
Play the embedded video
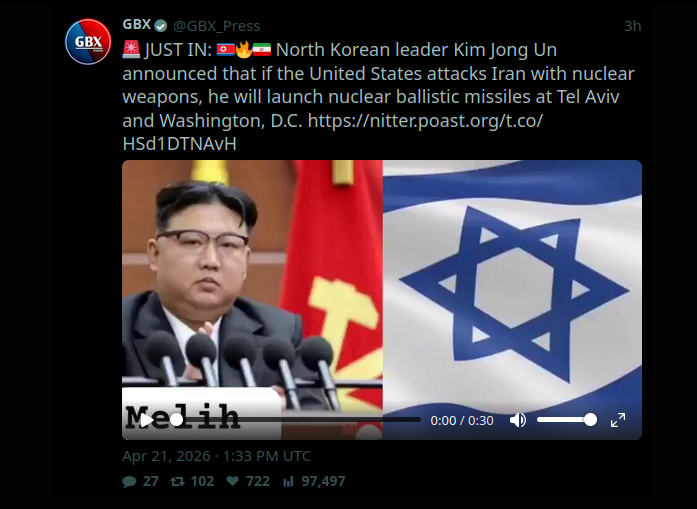(146, 420)
